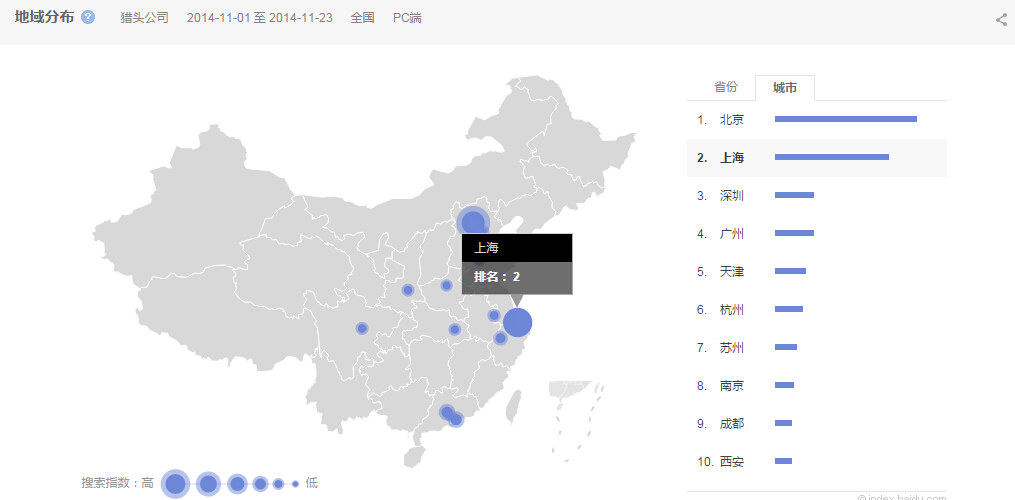
Task: Click the Chengdu bubble on the map
Action: 362,328
